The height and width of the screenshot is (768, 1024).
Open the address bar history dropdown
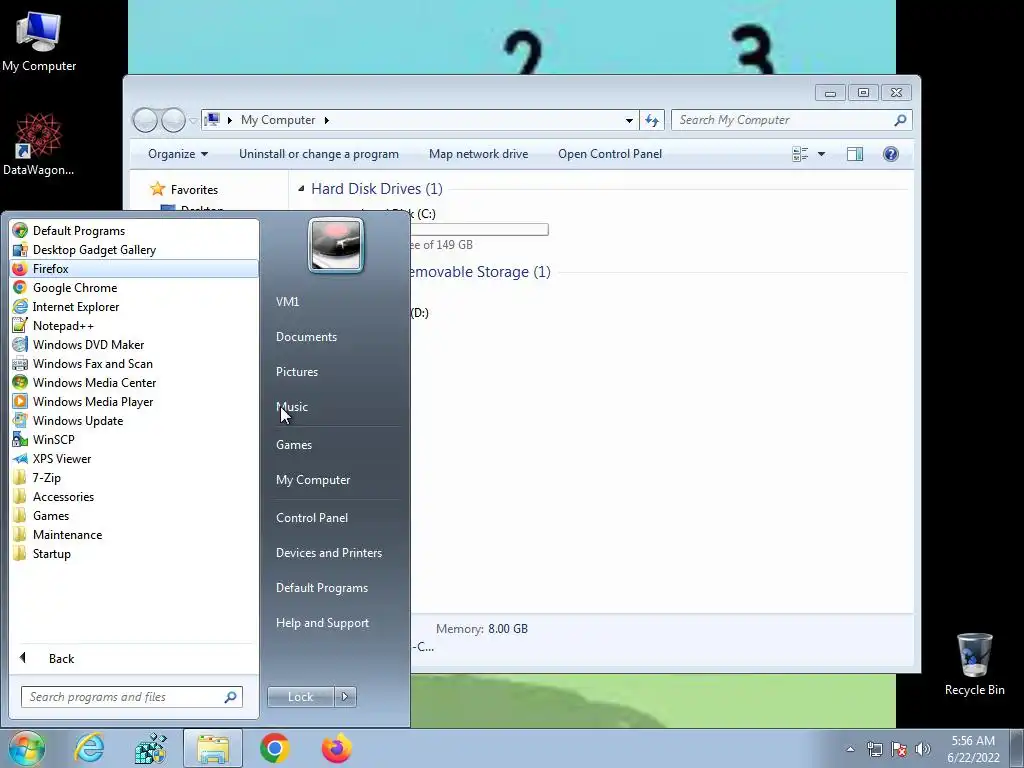[629, 120]
